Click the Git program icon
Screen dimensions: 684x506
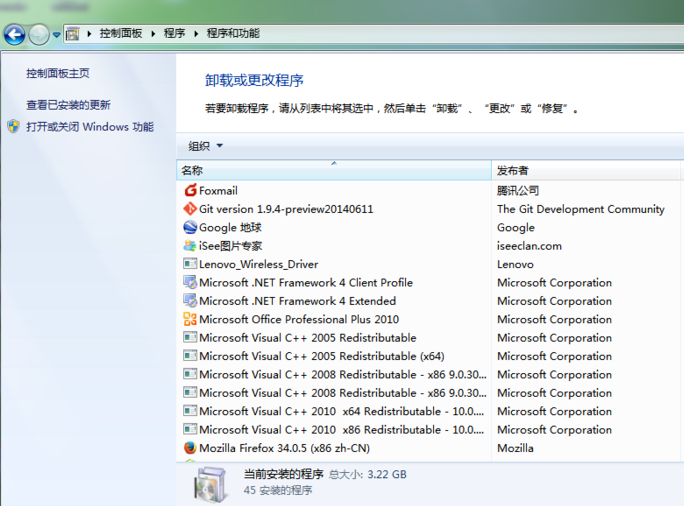click(x=190, y=209)
